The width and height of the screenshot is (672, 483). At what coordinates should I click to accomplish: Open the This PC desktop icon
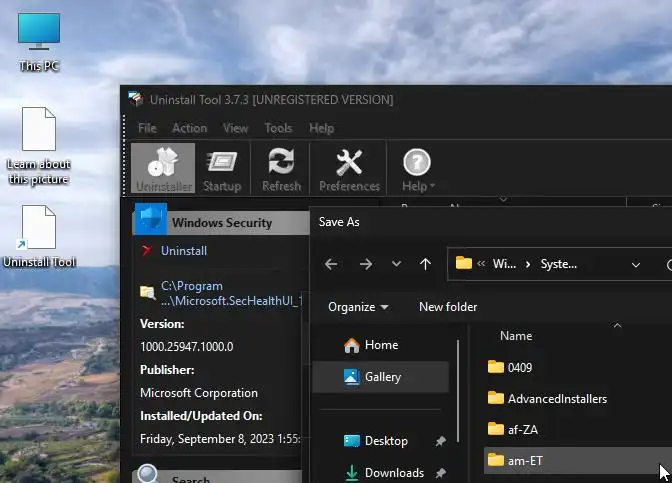pos(39,42)
